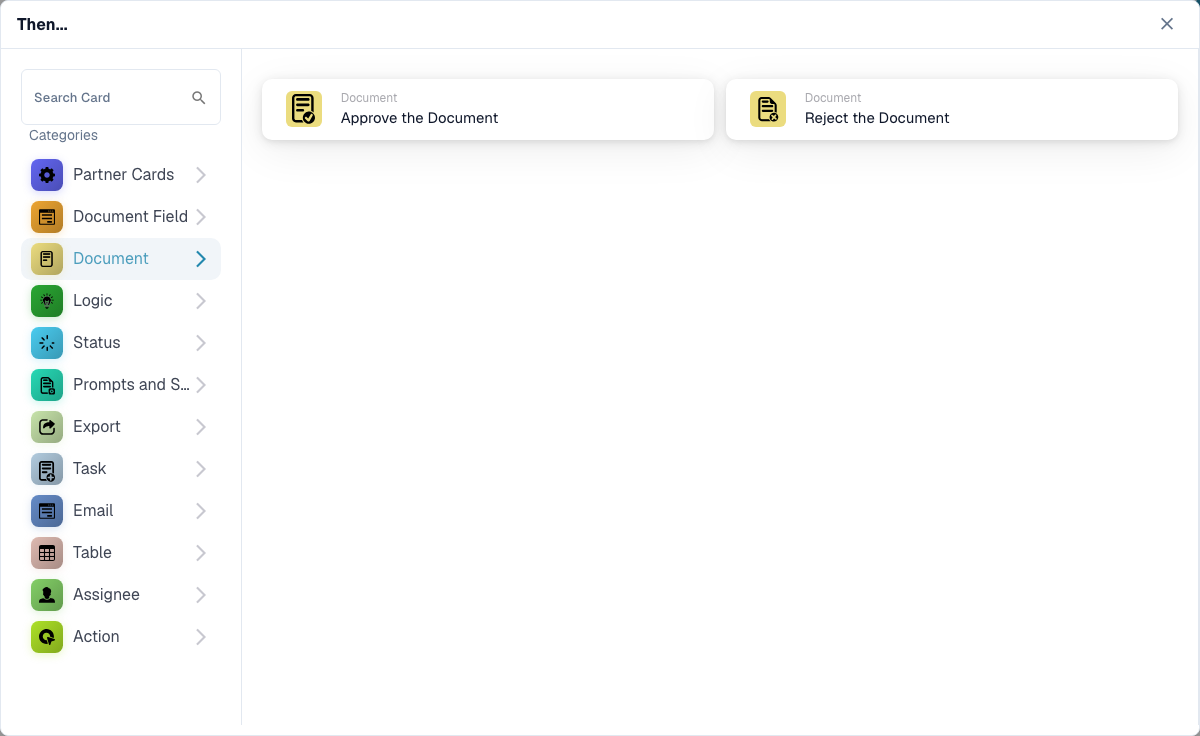Screen dimensions: 1200x736
Task: Select the Email category label
Action: [93, 510]
